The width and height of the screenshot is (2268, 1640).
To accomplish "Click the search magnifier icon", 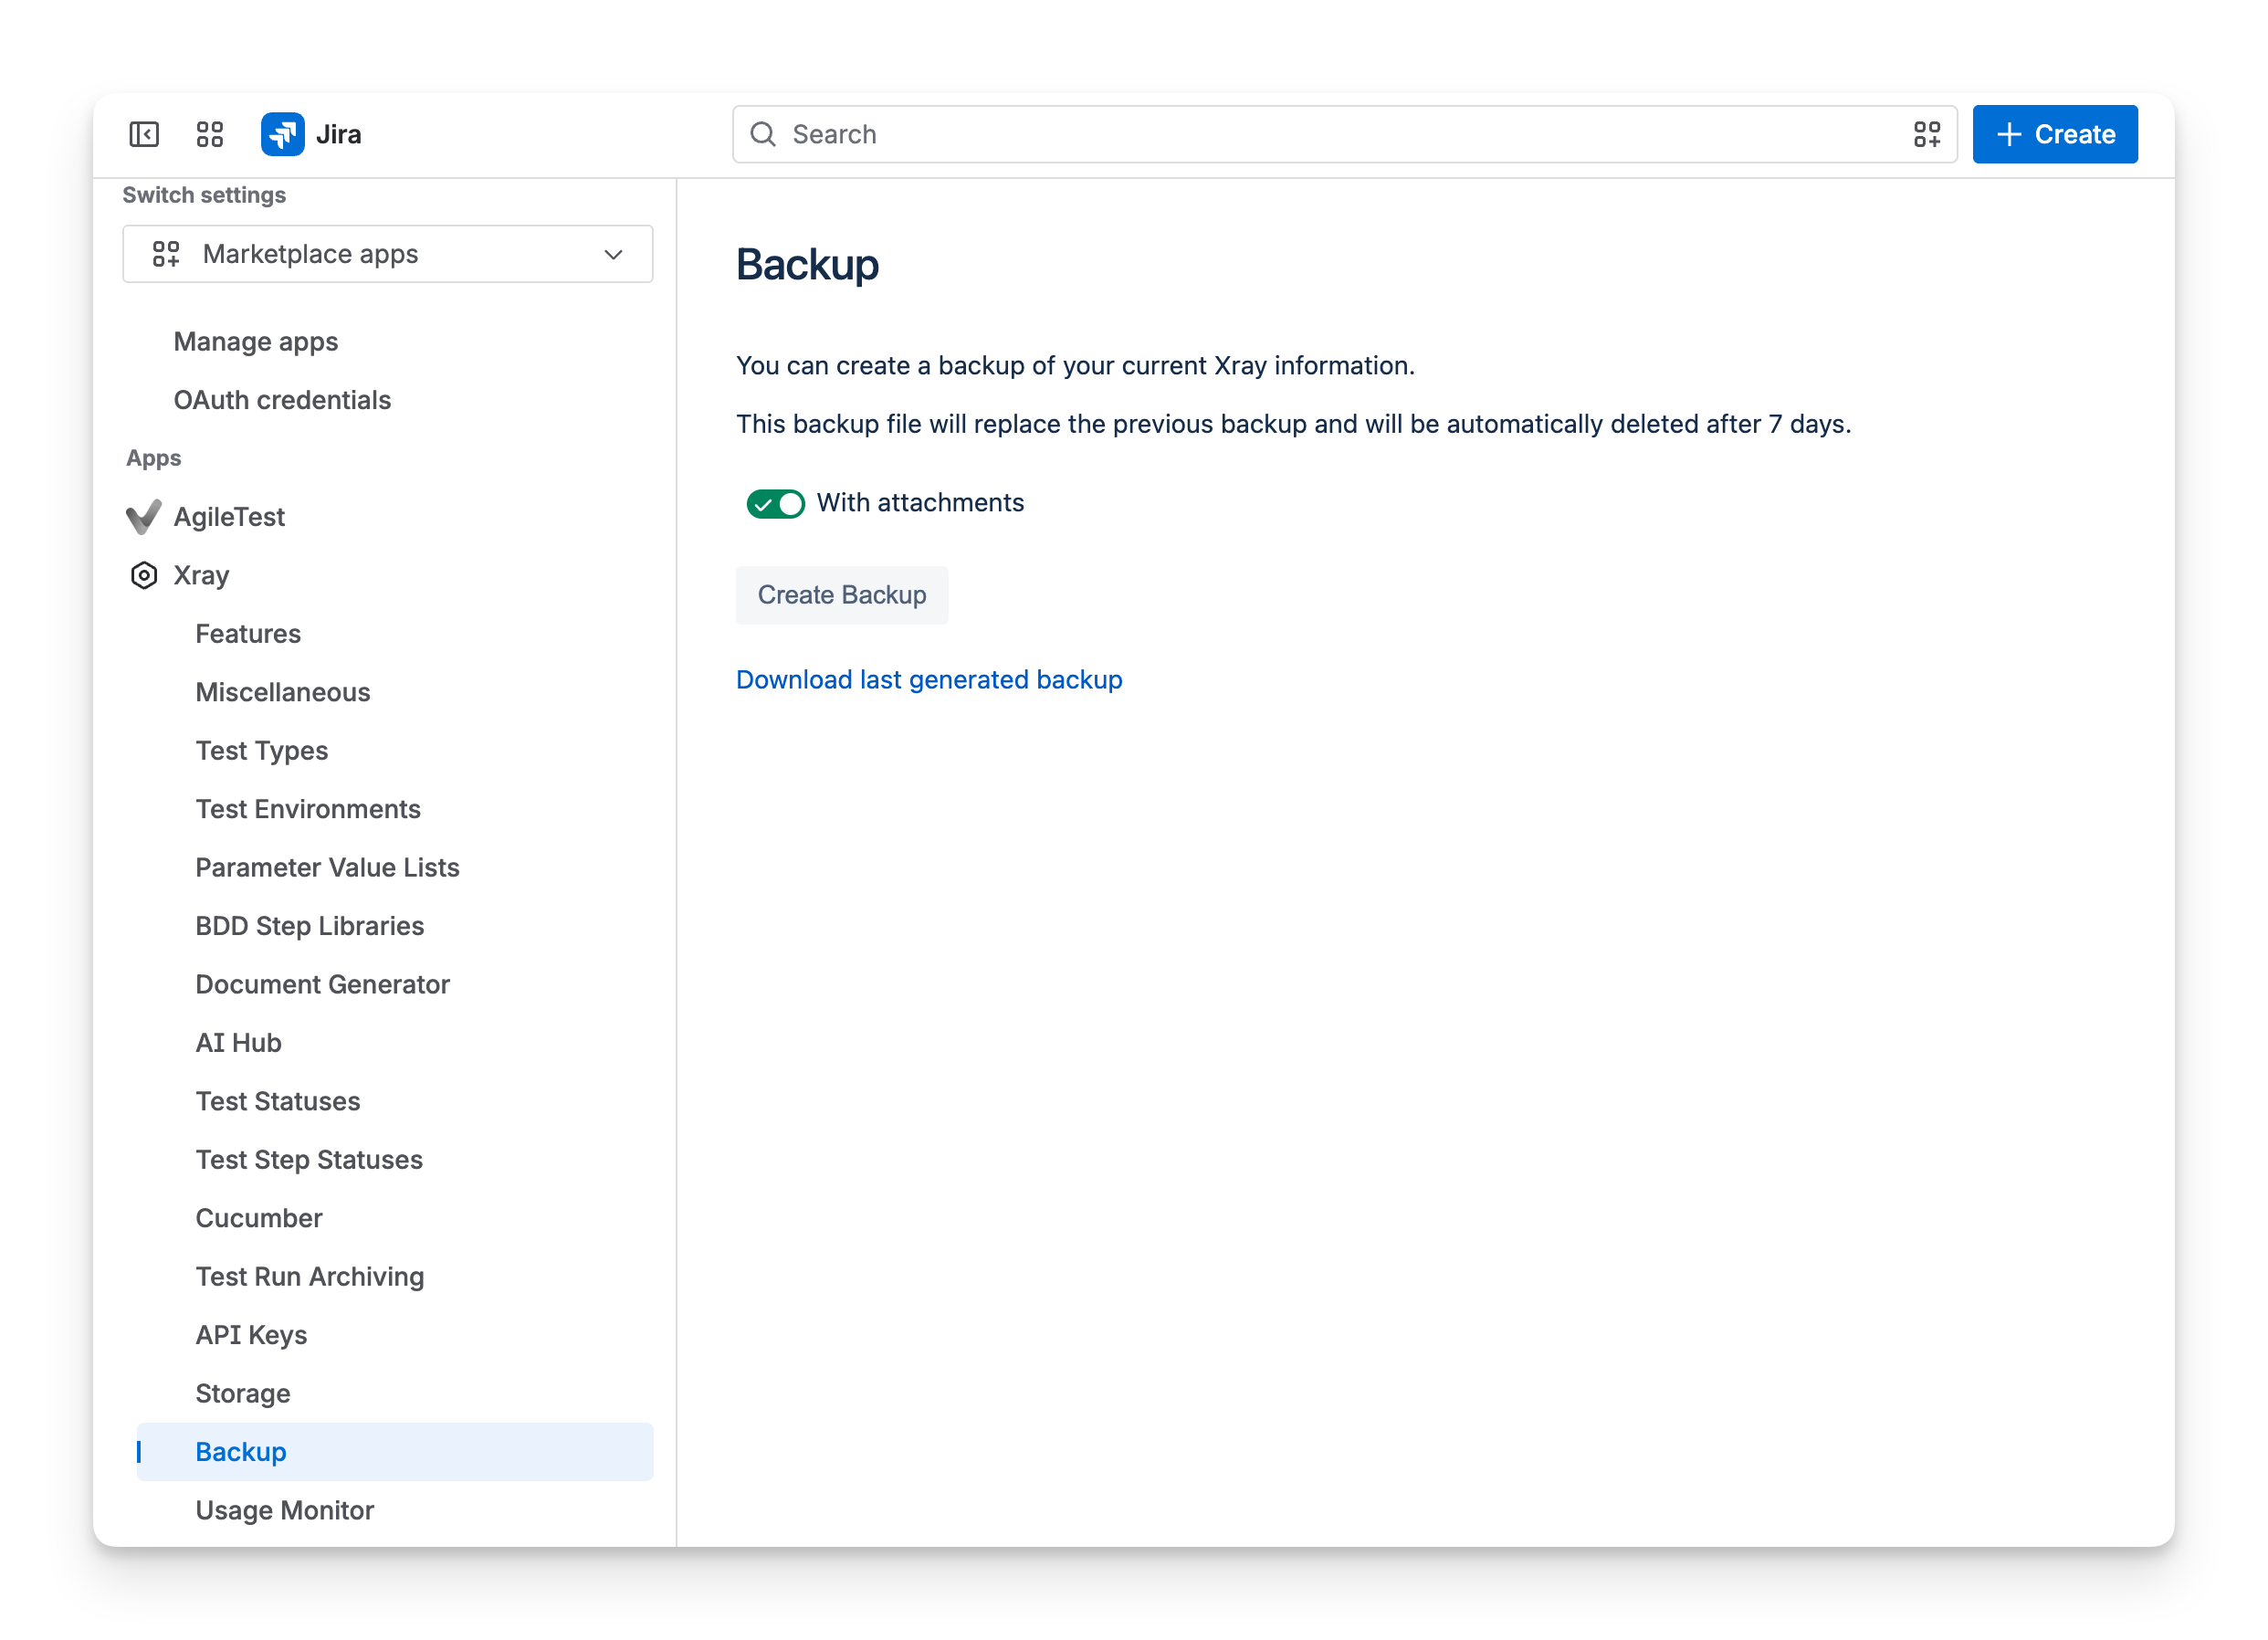I will [x=763, y=134].
